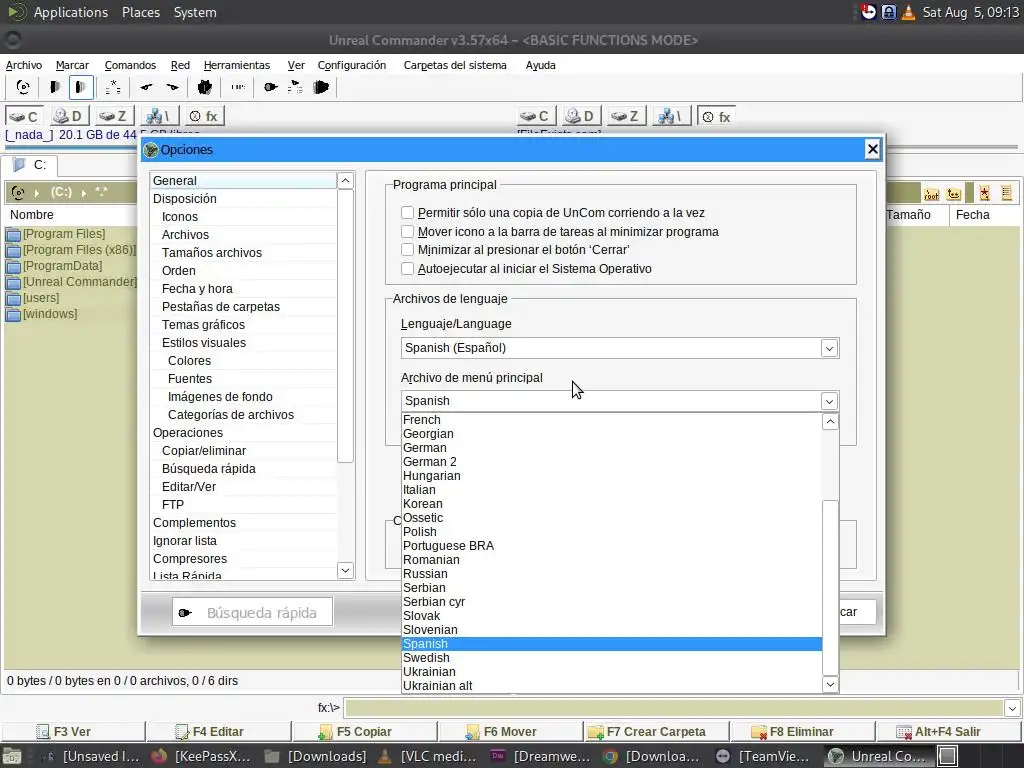Click language list scroll-down arrow
This screenshot has width=1024, height=768.
coord(830,684)
